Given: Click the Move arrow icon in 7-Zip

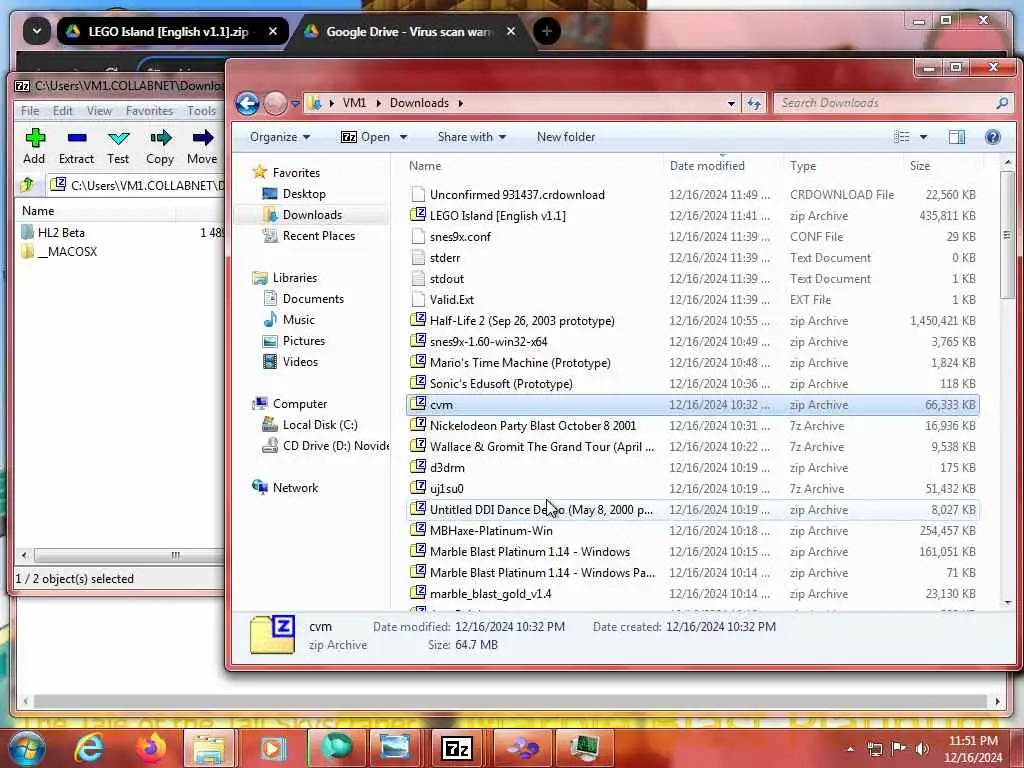Looking at the screenshot, I should tap(202, 138).
